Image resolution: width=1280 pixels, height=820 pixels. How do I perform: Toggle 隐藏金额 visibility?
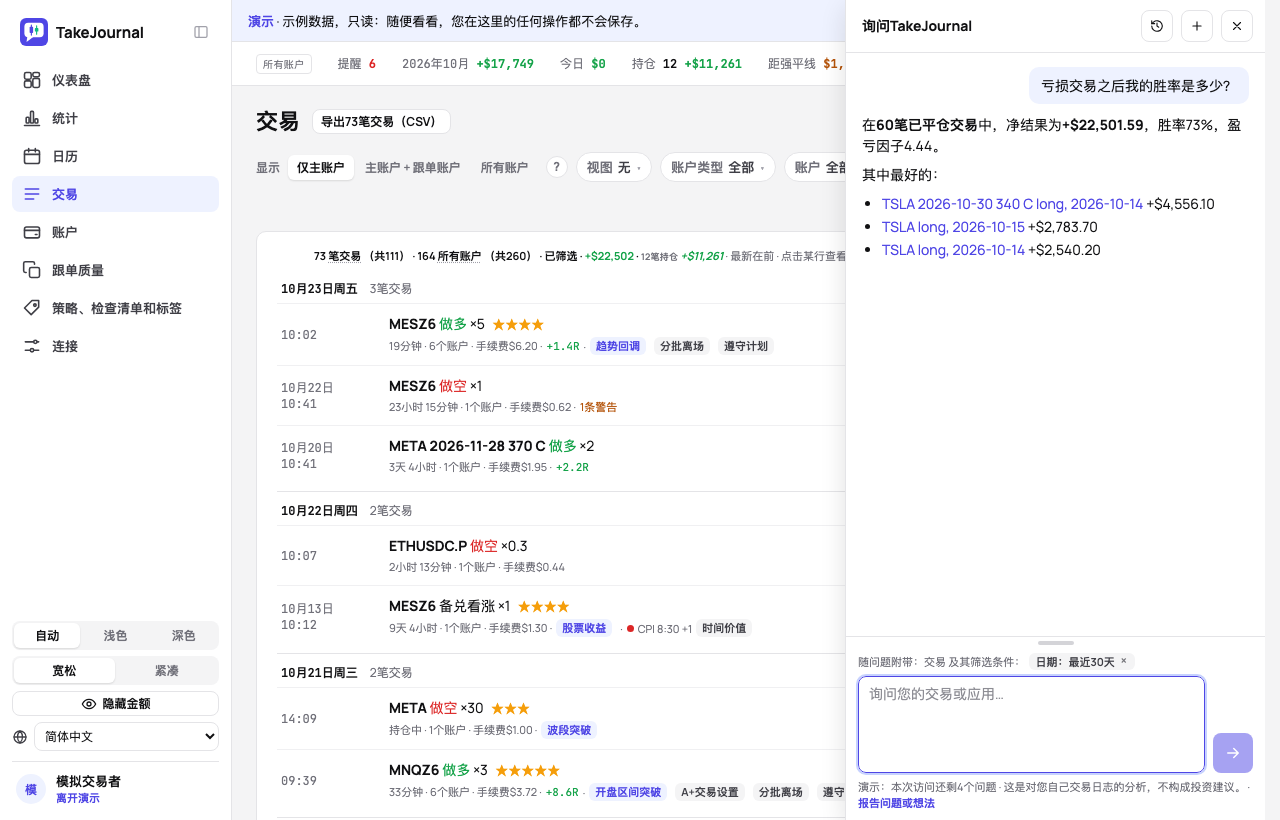coord(116,704)
